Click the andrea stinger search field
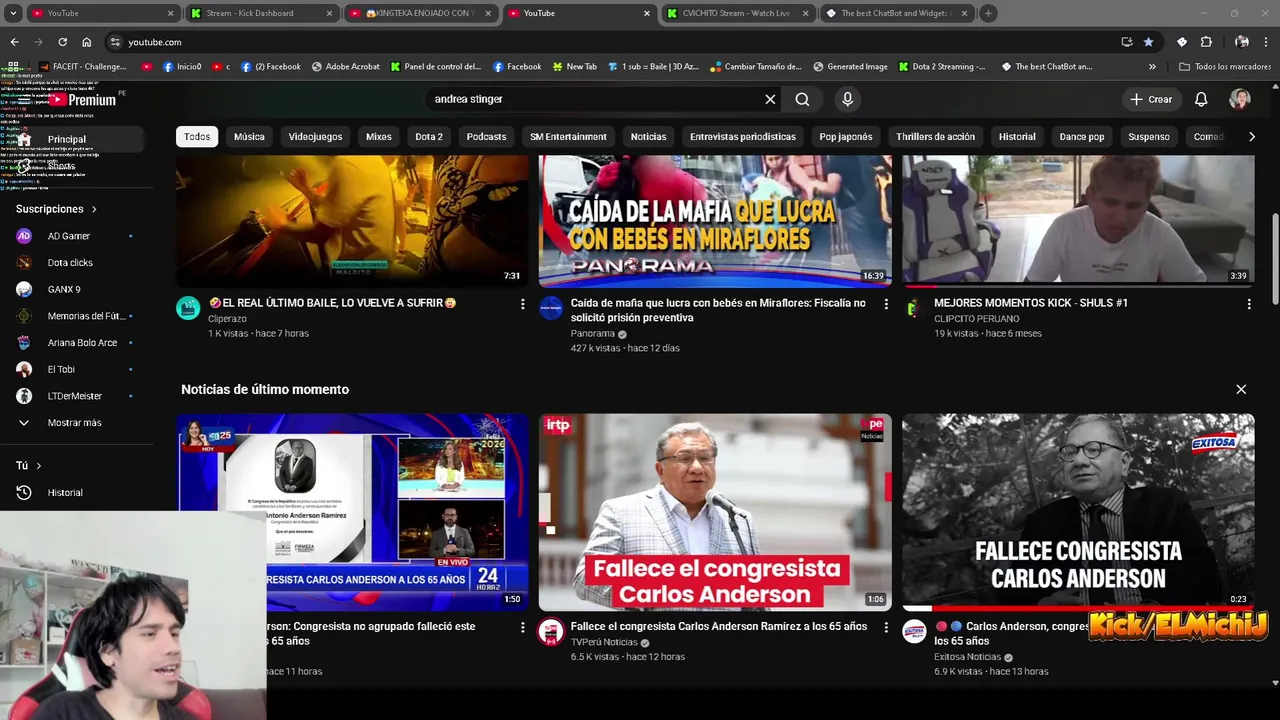The width and height of the screenshot is (1280, 720). tap(595, 99)
